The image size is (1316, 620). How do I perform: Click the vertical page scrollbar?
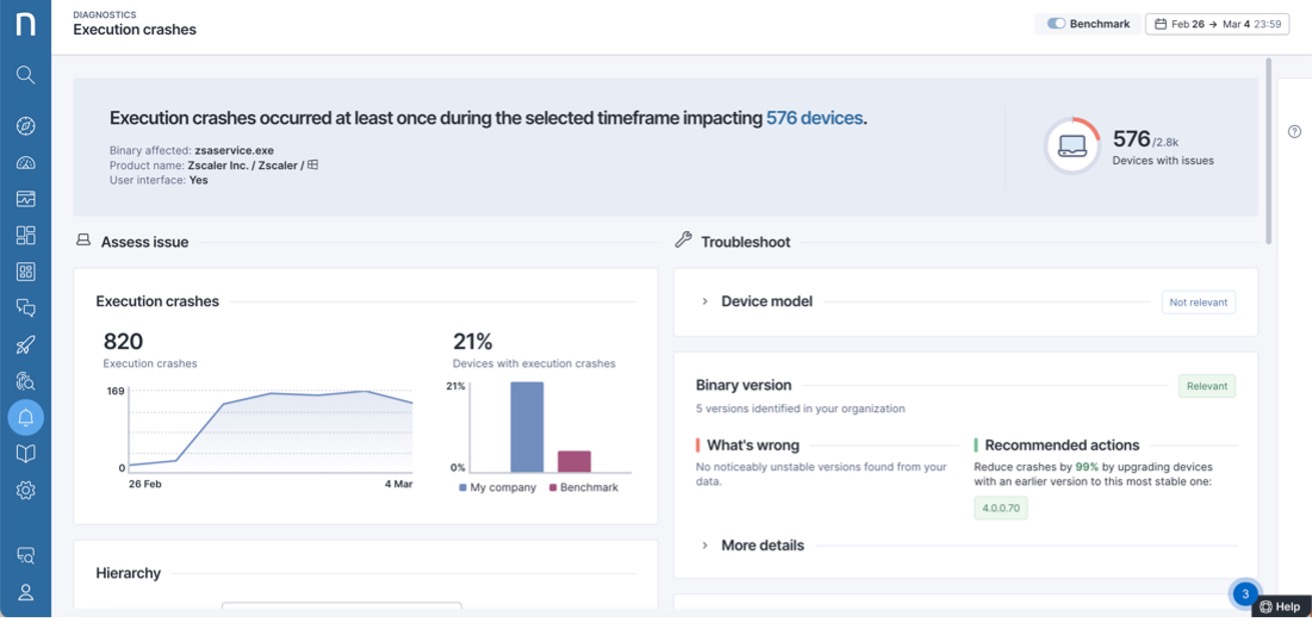click(1269, 150)
